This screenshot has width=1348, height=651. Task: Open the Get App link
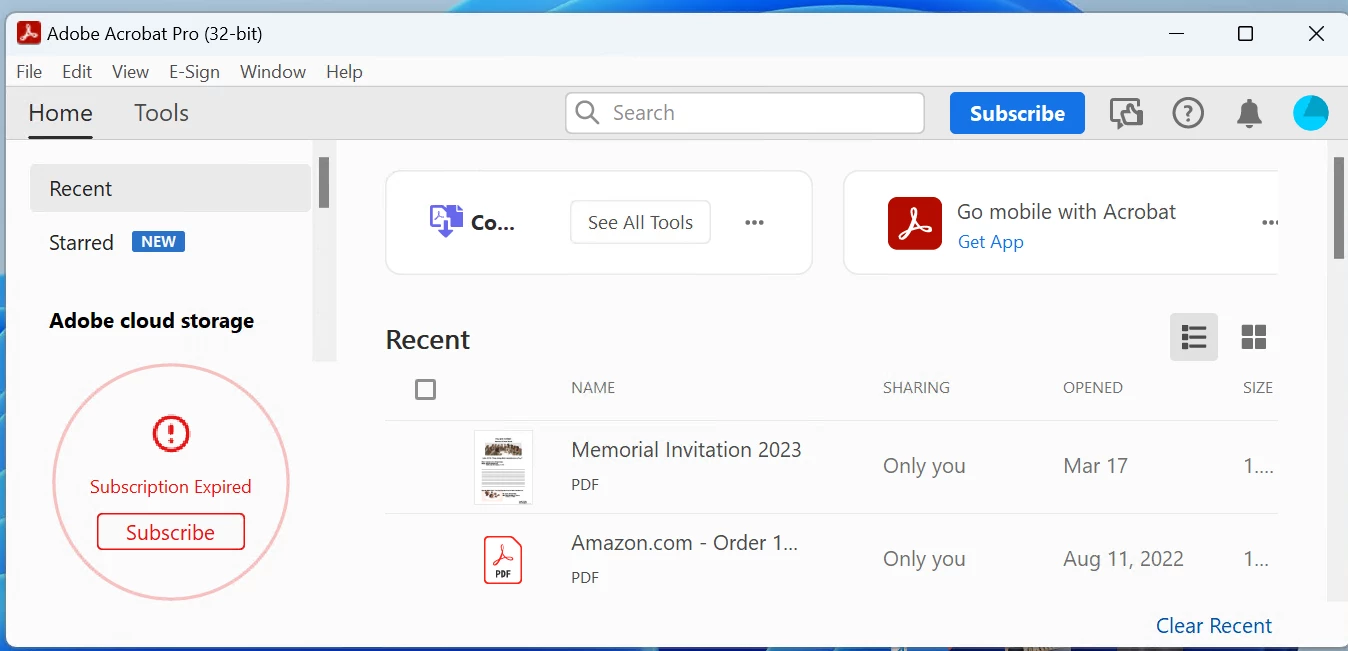point(990,242)
